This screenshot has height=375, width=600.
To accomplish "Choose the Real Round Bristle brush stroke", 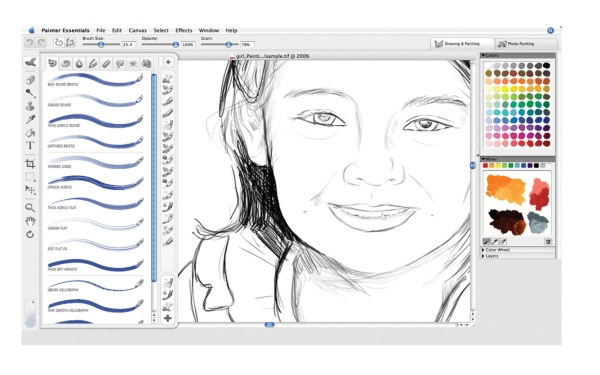I will pyautogui.click(x=95, y=80).
